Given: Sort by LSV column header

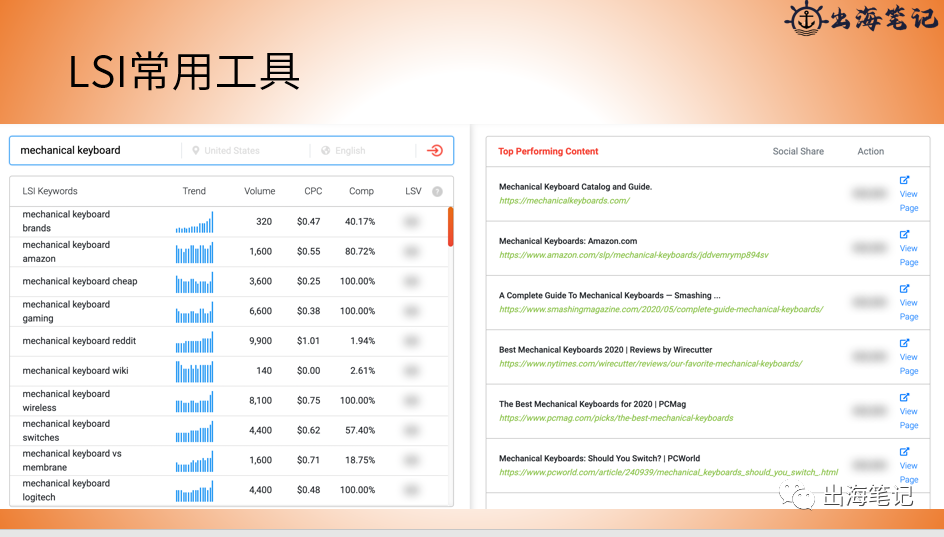Looking at the screenshot, I should [x=413, y=191].
